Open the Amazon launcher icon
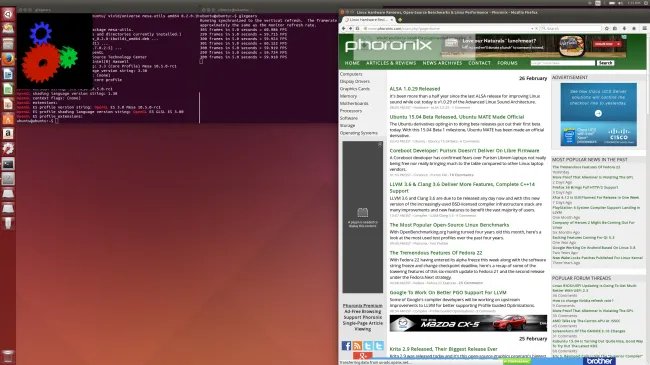The height and width of the screenshot is (365, 650). (x=8, y=134)
